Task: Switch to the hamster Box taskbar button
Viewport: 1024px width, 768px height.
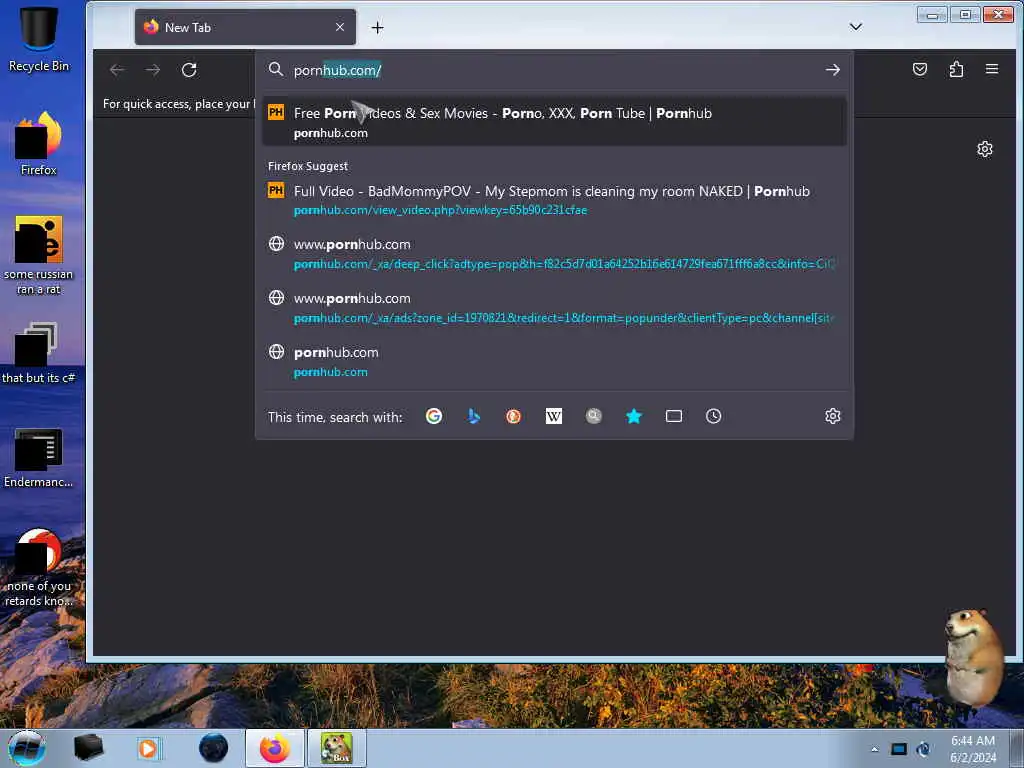Action: [x=337, y=748]
